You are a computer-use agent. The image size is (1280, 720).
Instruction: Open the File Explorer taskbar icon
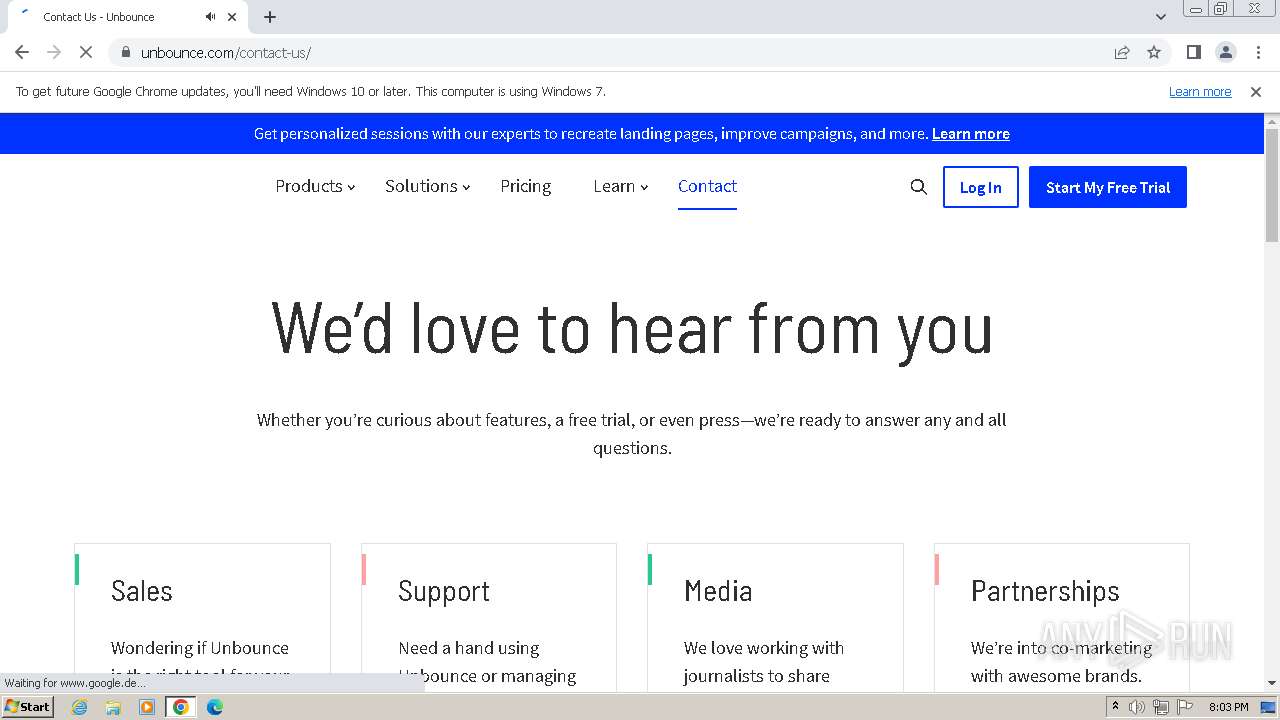113,707
